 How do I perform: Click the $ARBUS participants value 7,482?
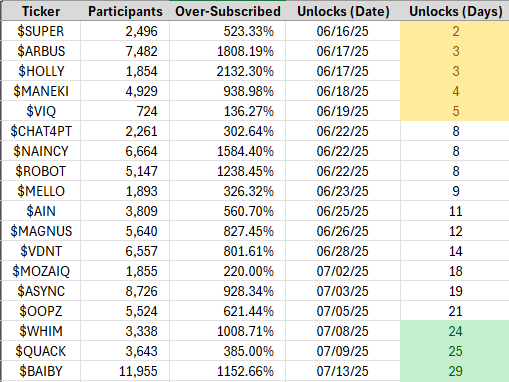tap(125, 51)
